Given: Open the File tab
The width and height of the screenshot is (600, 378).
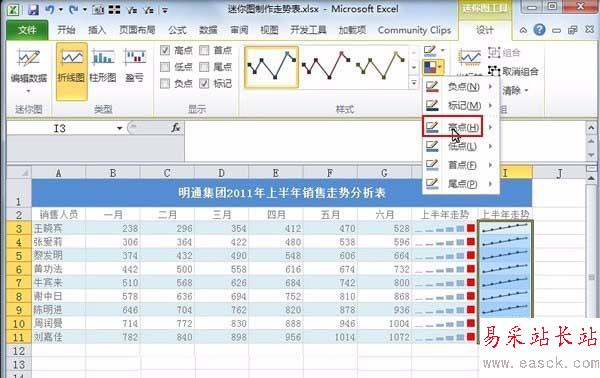Looking at the screenshot, I should (x=27, y=30).
